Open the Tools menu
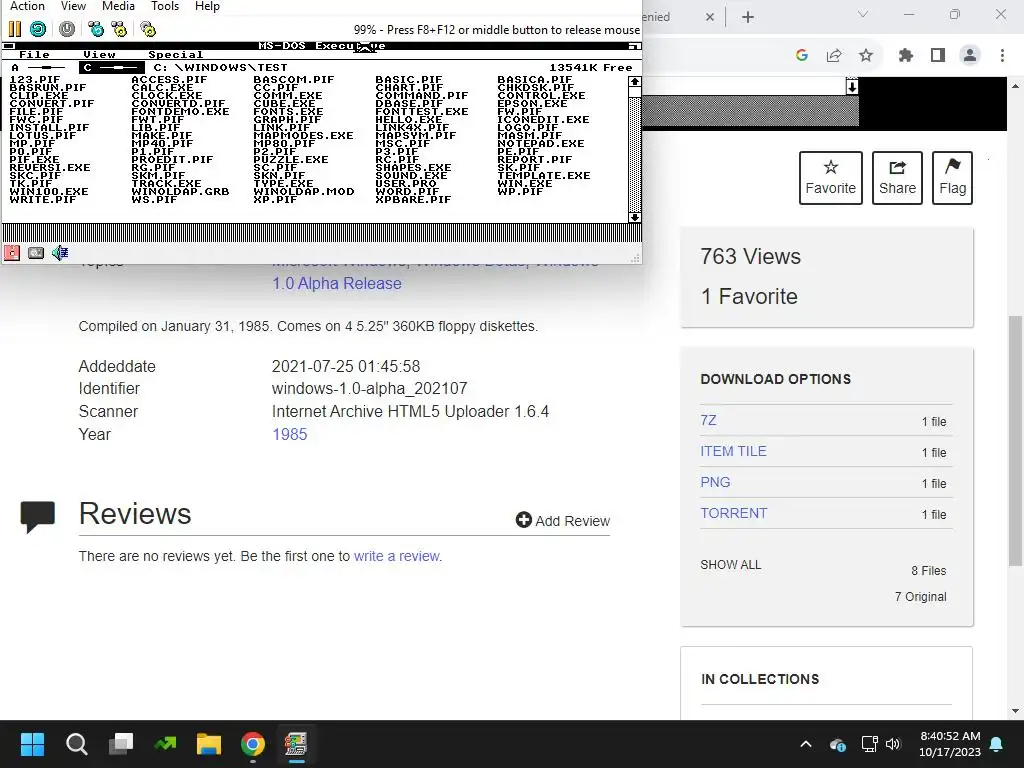1024x768 pixels. pyautogui.click(x=165, y=6)
